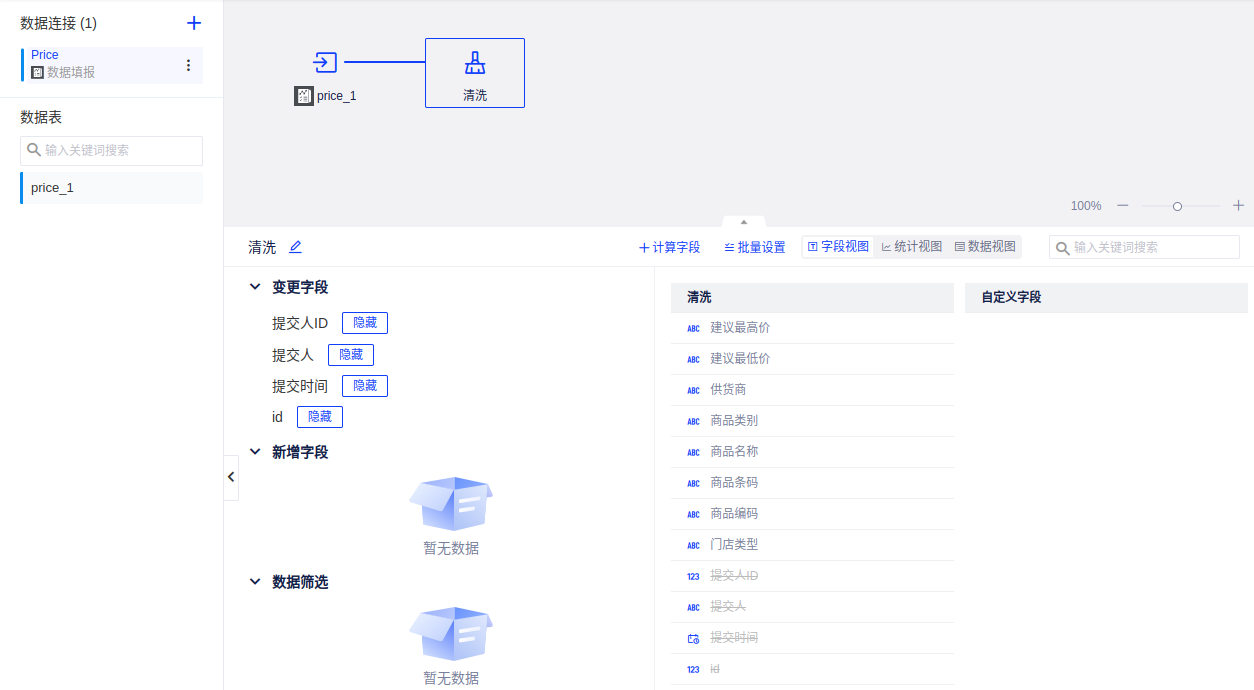Click the pencil icon to rename 清洗

pos(295,247)
